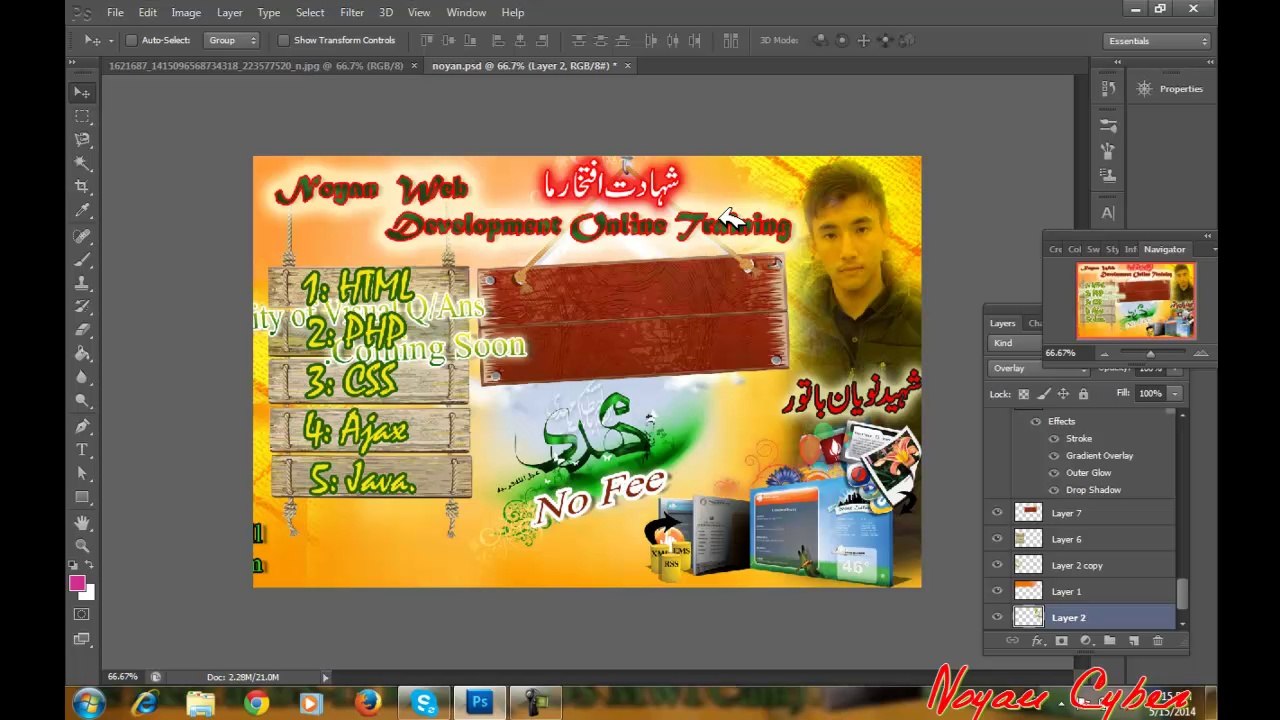Toggle Outer Glow effect visibility
Image resolution: width=1280 pixels, height=720 pixels.
coord(1054,473)
